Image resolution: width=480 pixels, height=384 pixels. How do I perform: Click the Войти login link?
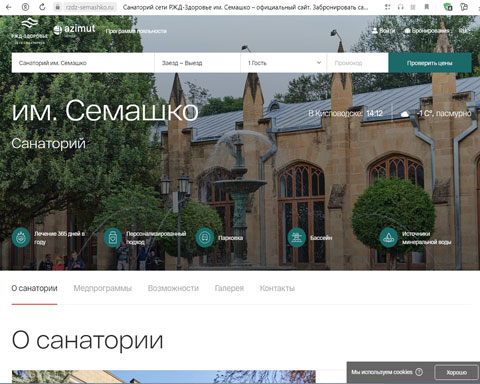click(x=383, y=31)
